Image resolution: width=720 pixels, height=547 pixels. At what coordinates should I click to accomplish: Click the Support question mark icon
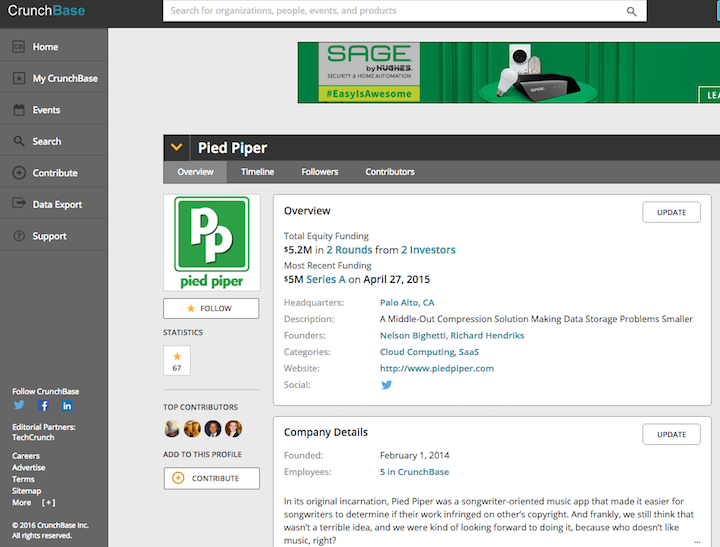tap(19, 236)
